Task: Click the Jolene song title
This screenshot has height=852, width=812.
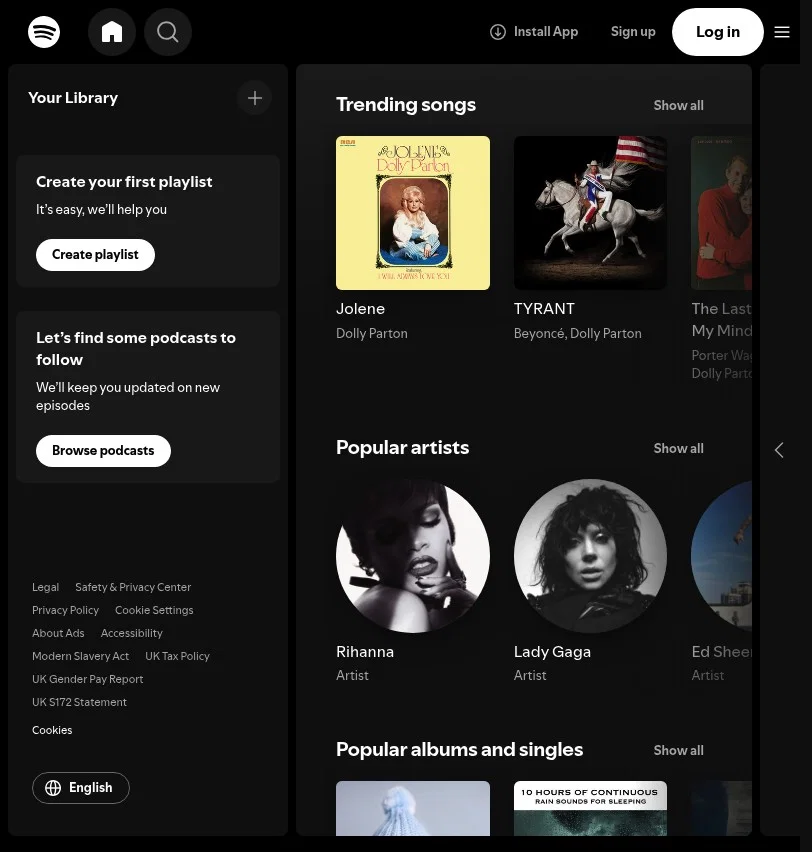Action: [360, 309]
